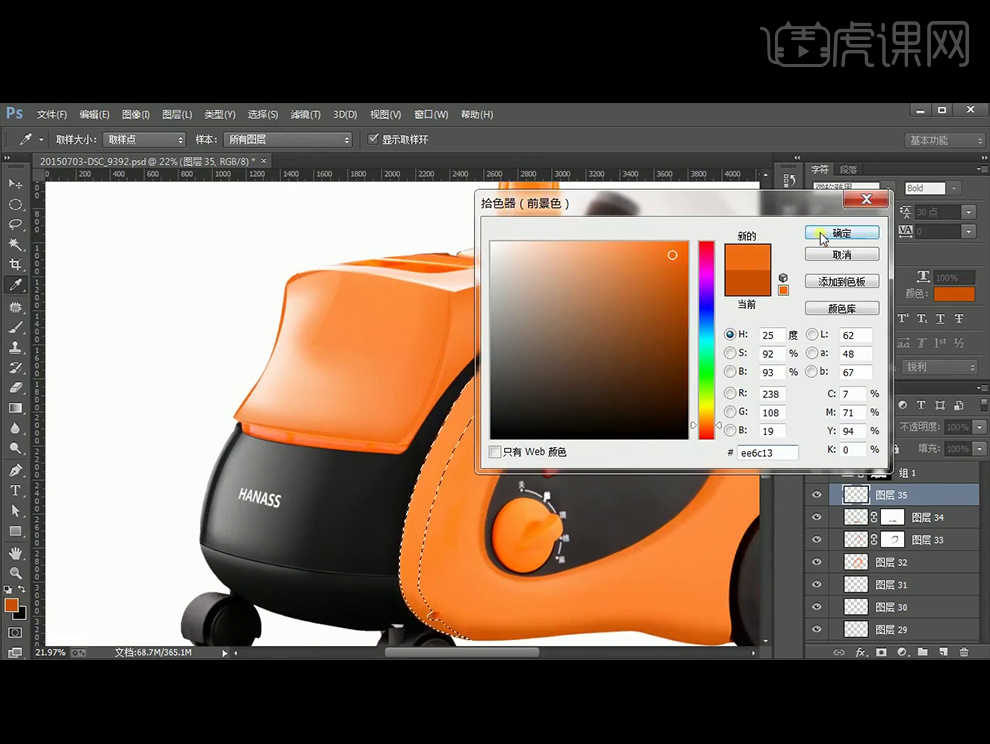Open the 图像(I) menu
This screenshot has width=990, height=744.
136,114
